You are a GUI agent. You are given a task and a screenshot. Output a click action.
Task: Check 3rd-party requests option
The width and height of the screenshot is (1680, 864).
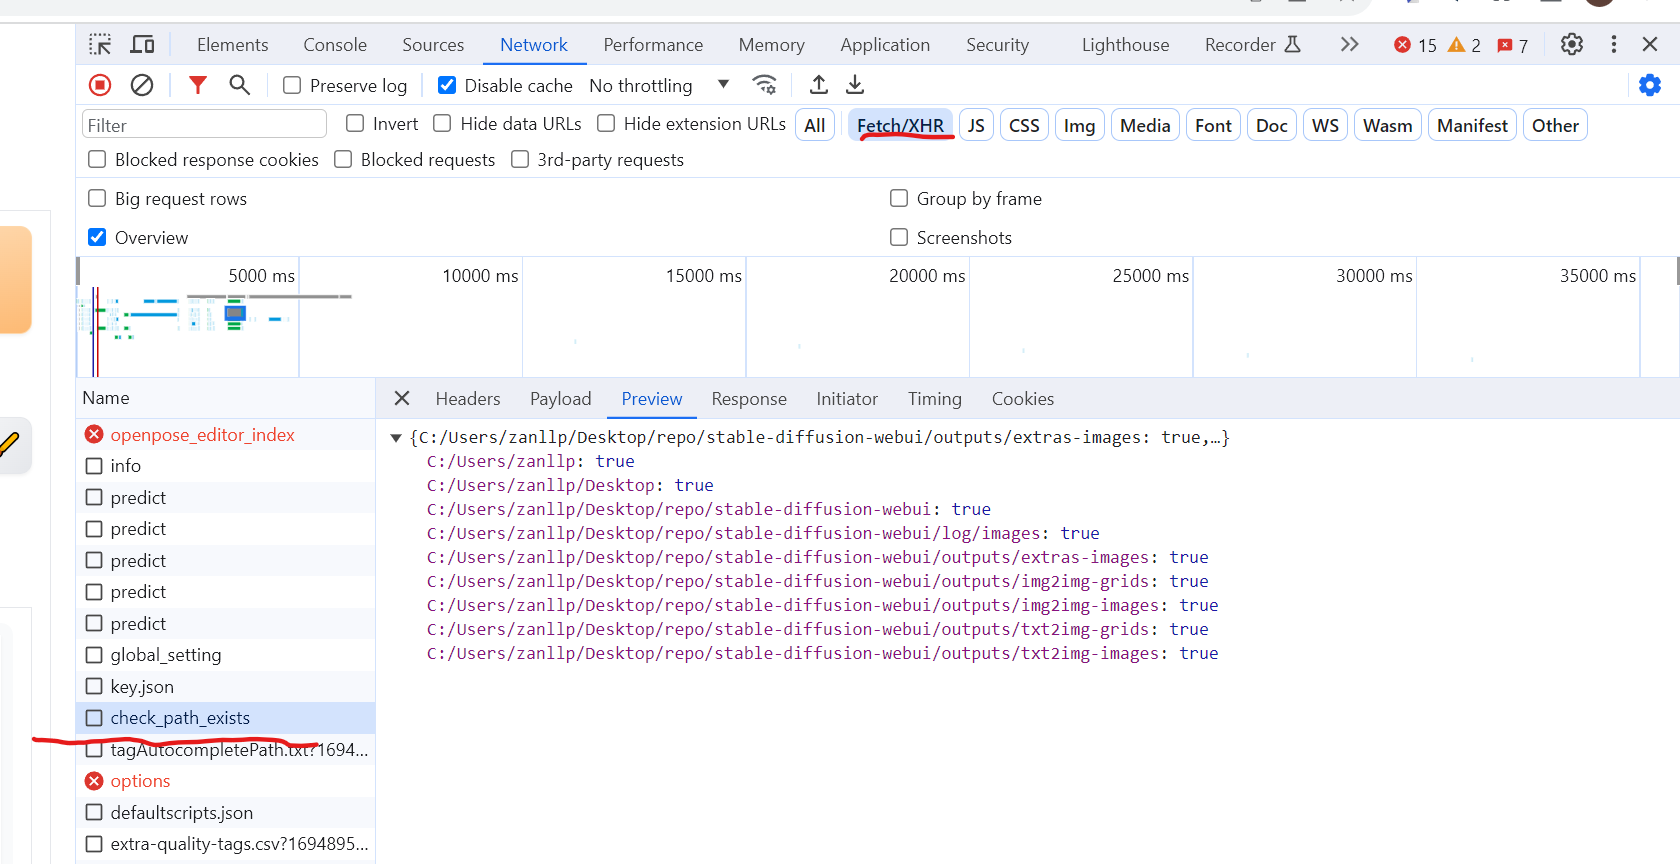click(x=520, y=160)
